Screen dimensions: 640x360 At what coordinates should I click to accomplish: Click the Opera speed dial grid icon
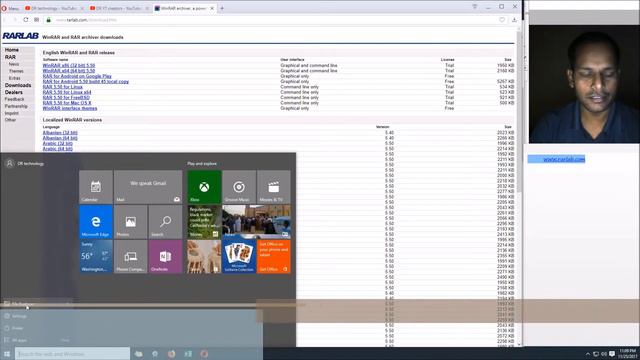36,20
